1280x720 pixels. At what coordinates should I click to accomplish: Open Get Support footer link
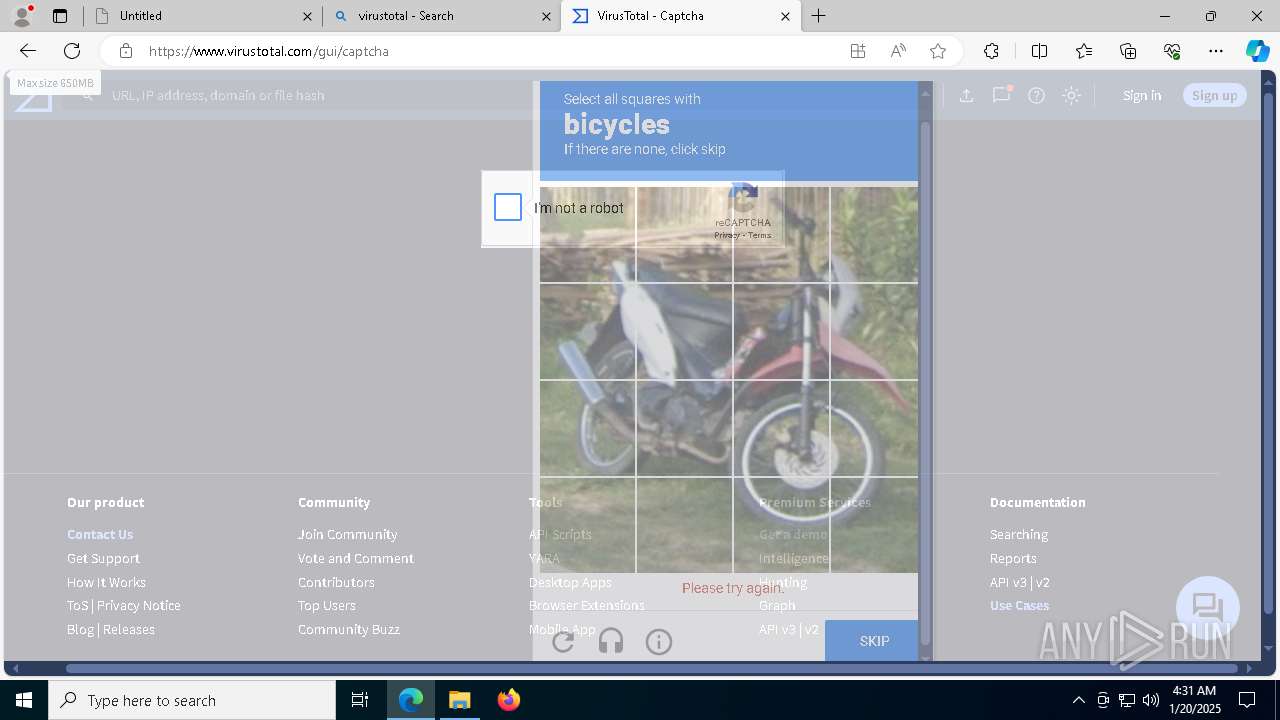click(103, 558)
